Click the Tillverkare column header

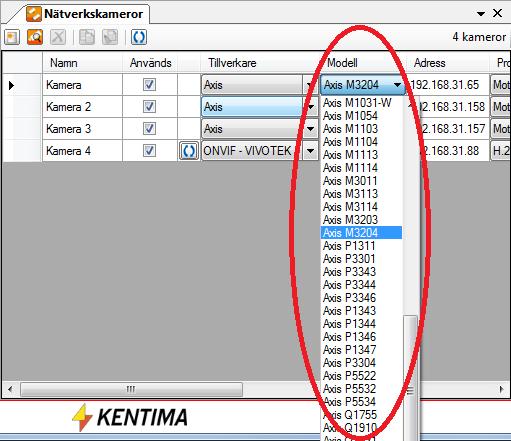point(260,63)
